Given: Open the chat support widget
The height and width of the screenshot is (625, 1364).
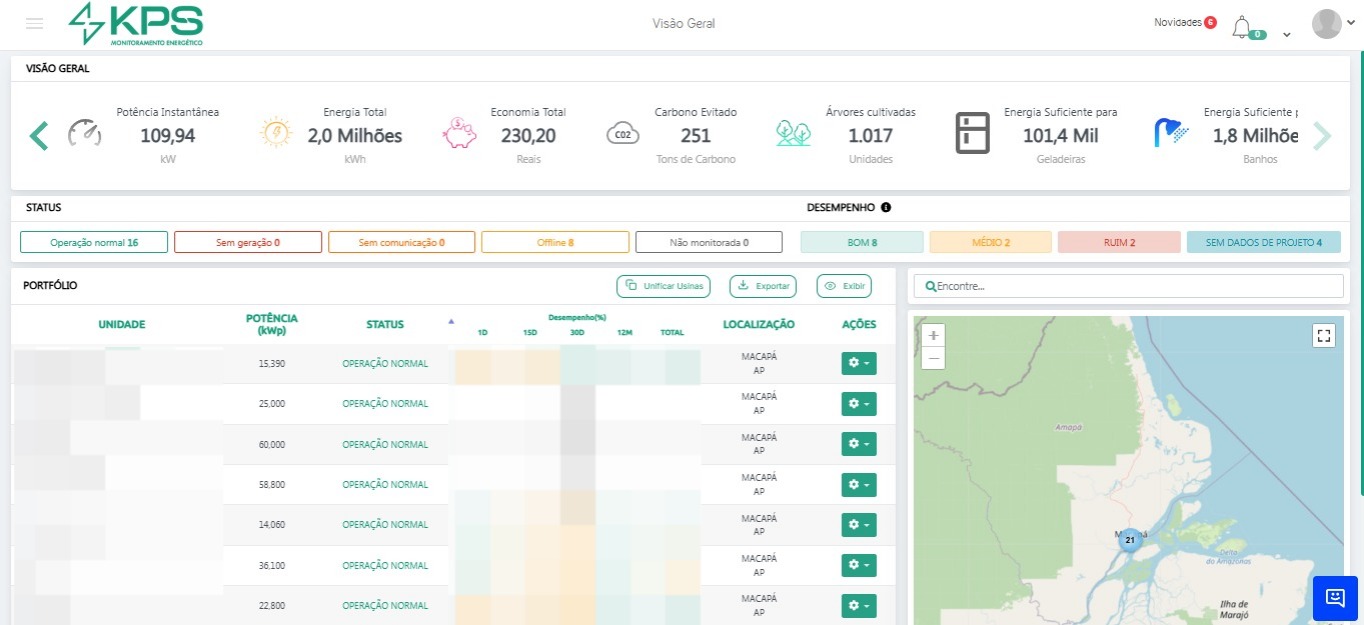Looking at the screenshot, I should point(1334,598).
